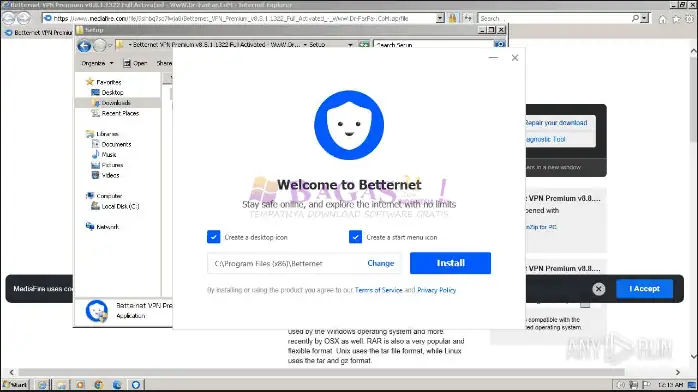Click Windows Explorer folder icon in taskbar
Image resolution: width=698 pixels, height=392 pixels.
(61, 385)
